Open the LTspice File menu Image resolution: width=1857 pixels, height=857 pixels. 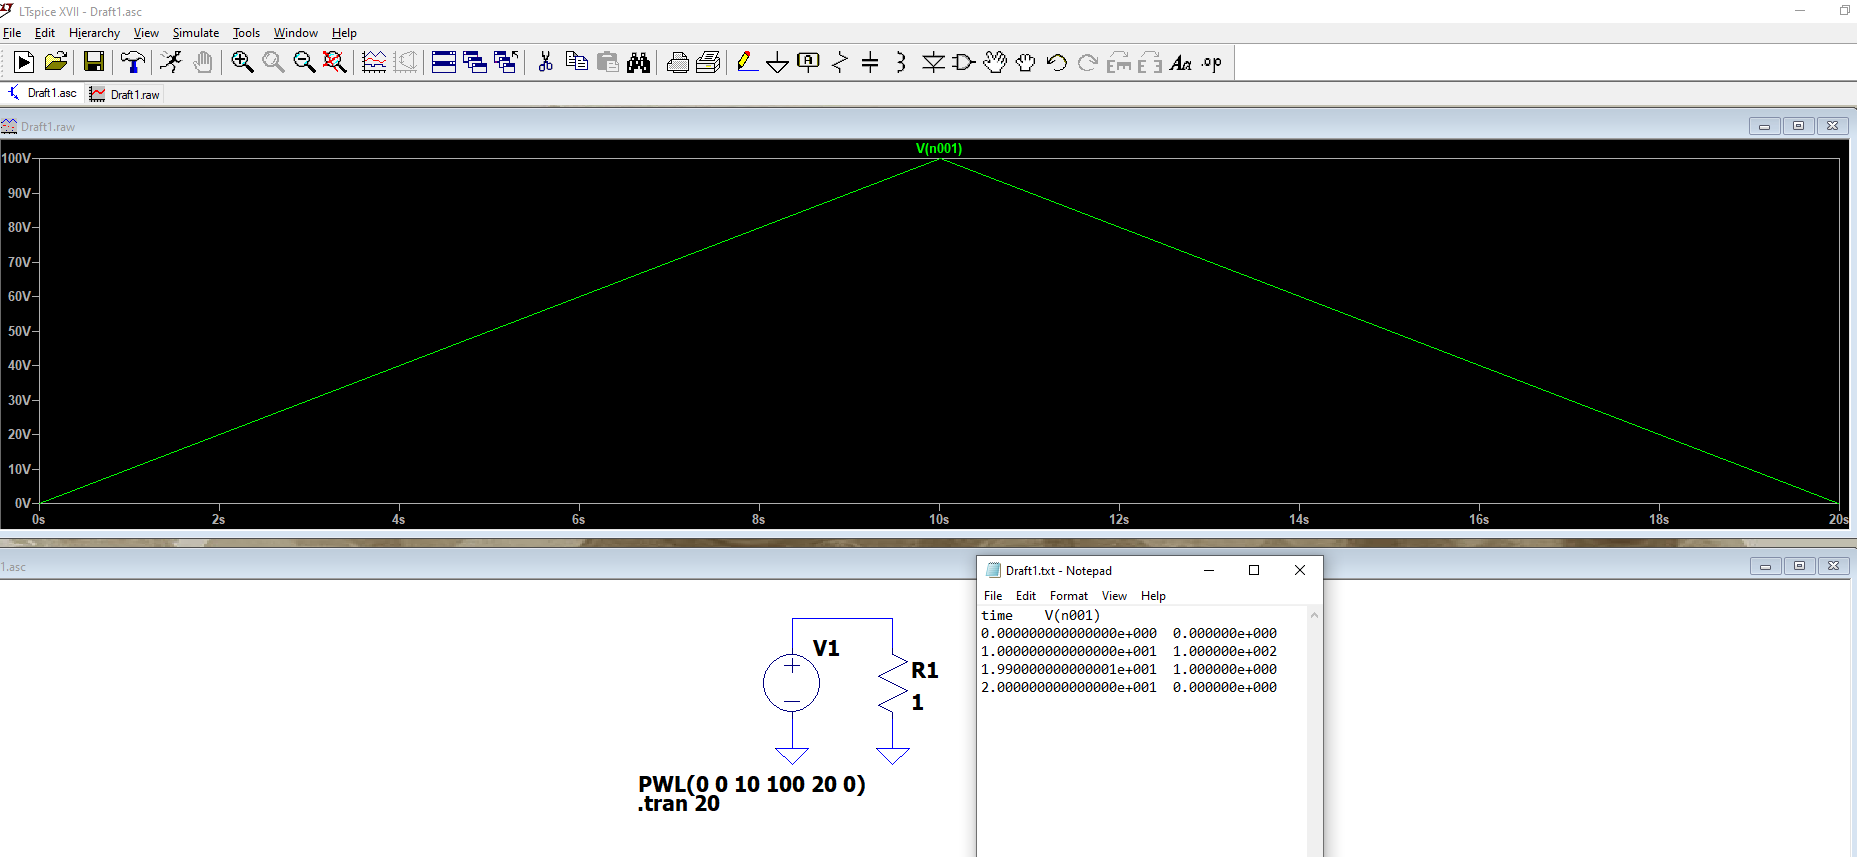[x=12, y=33]
